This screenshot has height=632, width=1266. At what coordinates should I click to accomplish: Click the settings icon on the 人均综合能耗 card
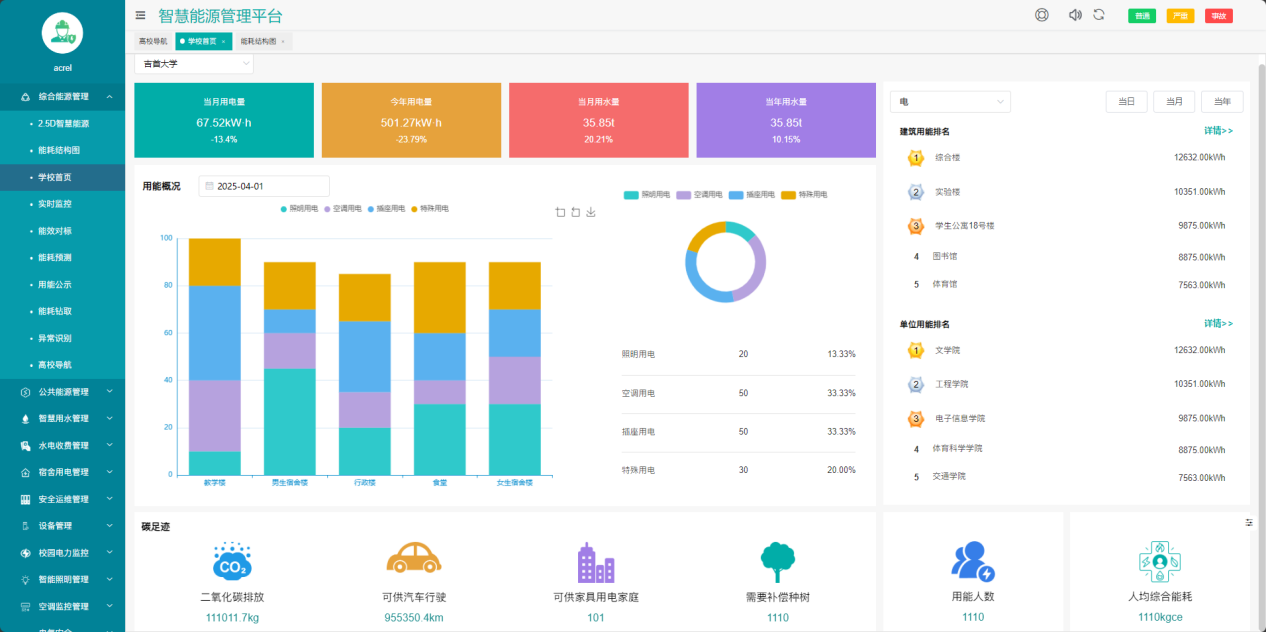tap(1248, 523)
